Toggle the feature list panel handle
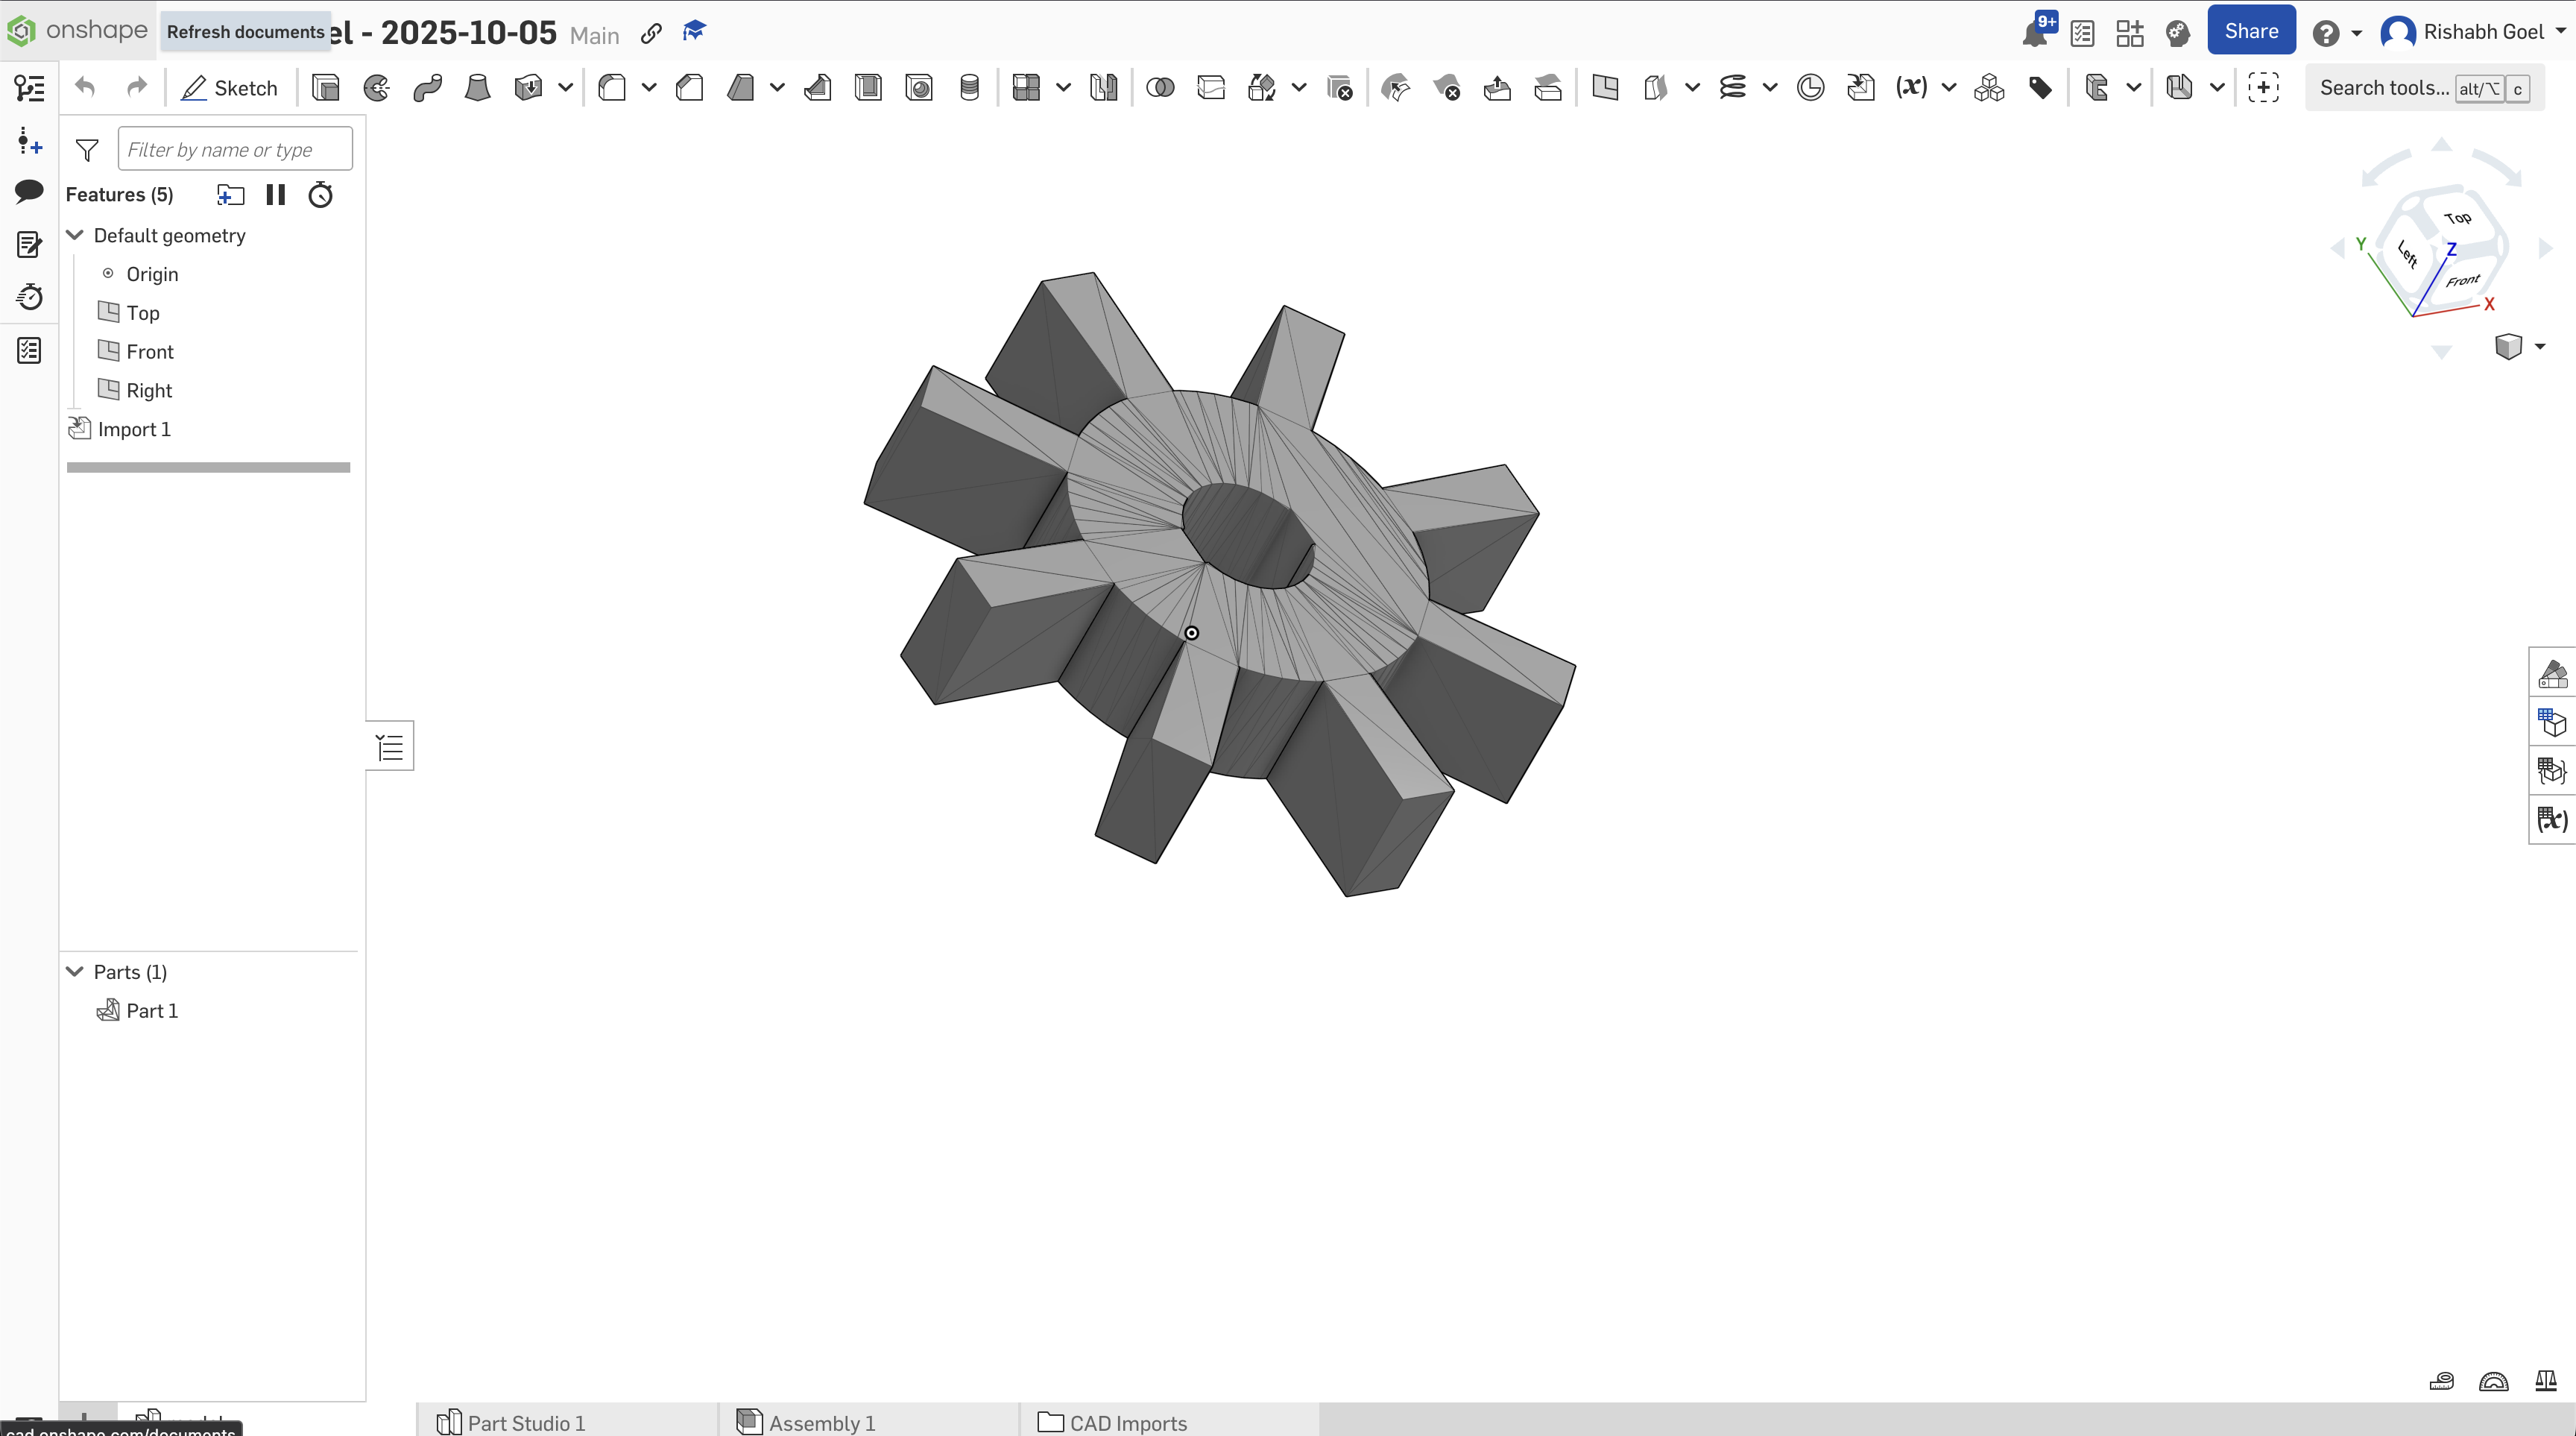This screenshot has height=1436, width=2576. pos(390,746)
